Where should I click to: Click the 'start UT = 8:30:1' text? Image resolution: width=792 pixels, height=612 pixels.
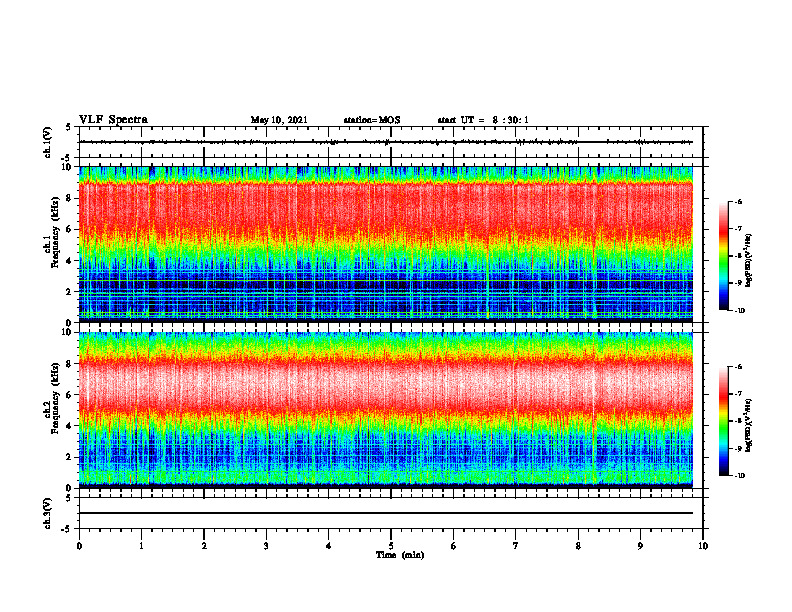483,120
